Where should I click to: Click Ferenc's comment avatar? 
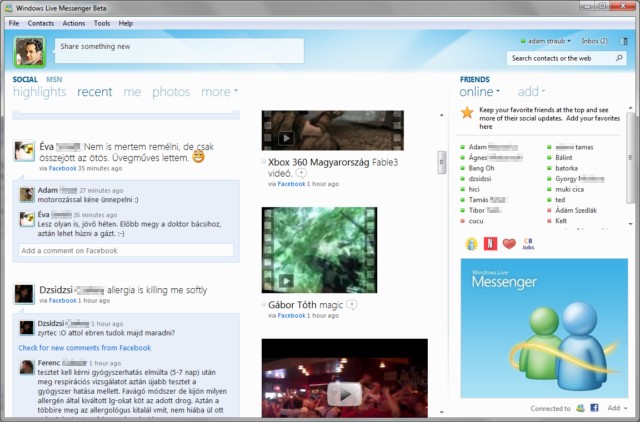(27, 367)
